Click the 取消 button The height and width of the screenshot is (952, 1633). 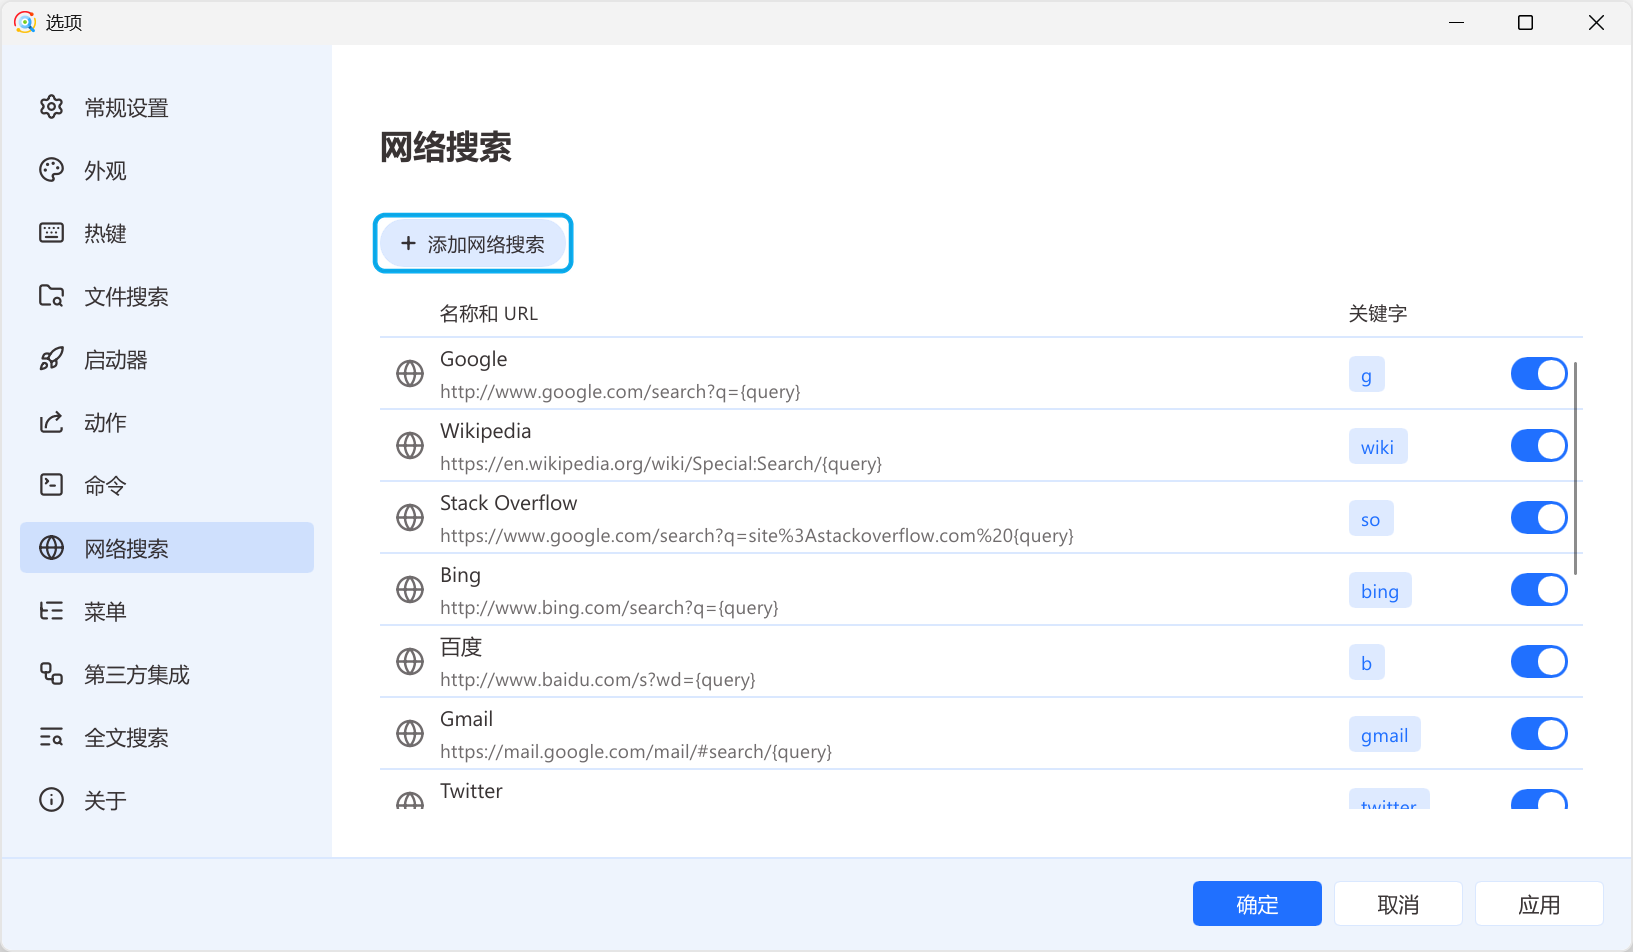(x=1398, y=904)
